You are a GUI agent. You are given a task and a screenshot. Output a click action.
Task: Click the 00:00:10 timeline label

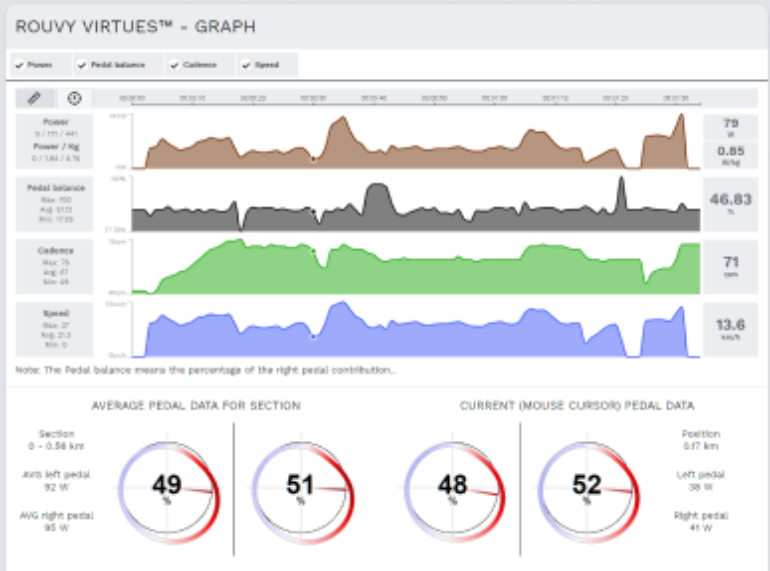pos(192,98)
